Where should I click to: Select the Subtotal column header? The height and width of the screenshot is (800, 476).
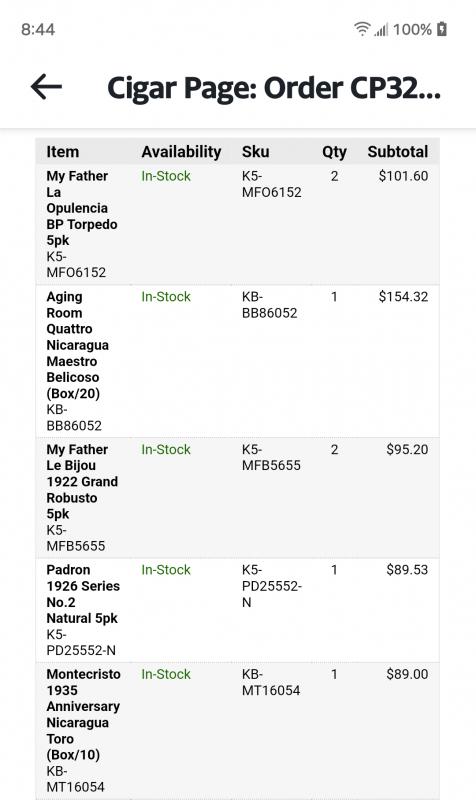397,152
